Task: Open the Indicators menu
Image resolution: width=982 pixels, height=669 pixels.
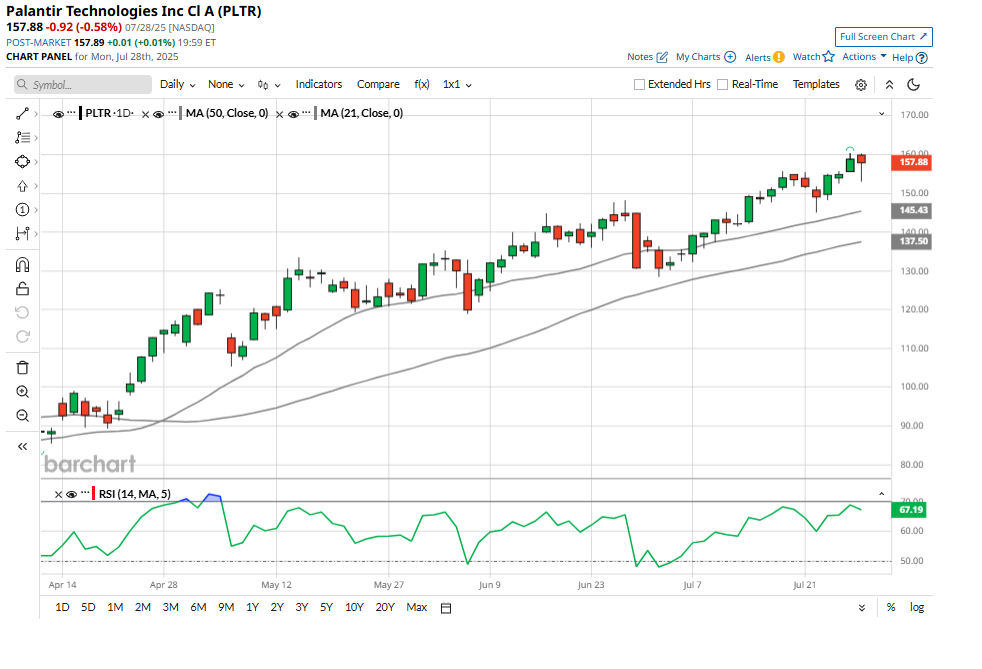Action: [319, 85]
